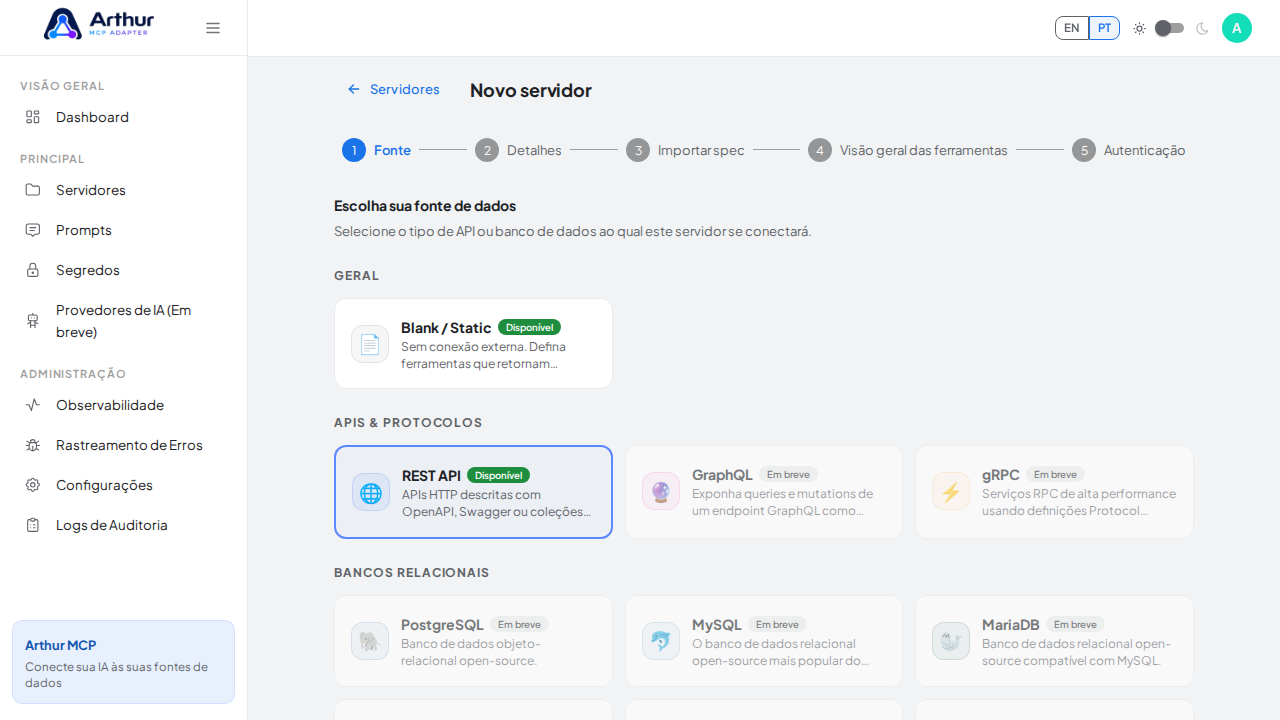Click the Arthur MCP Adapter logo
Screen dimensions: 1280x720
[98, 24]
